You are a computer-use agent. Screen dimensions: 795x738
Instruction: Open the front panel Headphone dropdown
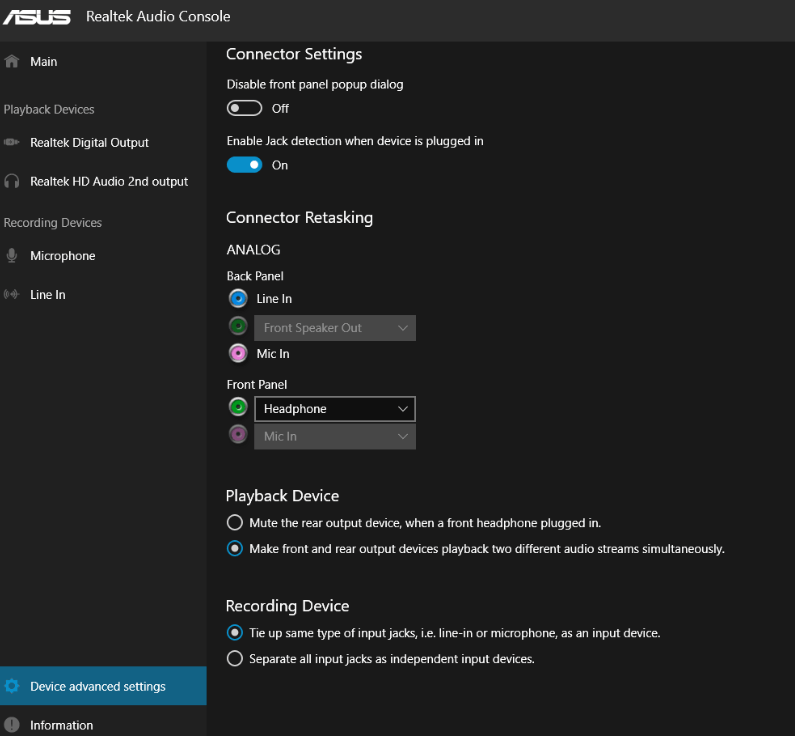[335, 409]
